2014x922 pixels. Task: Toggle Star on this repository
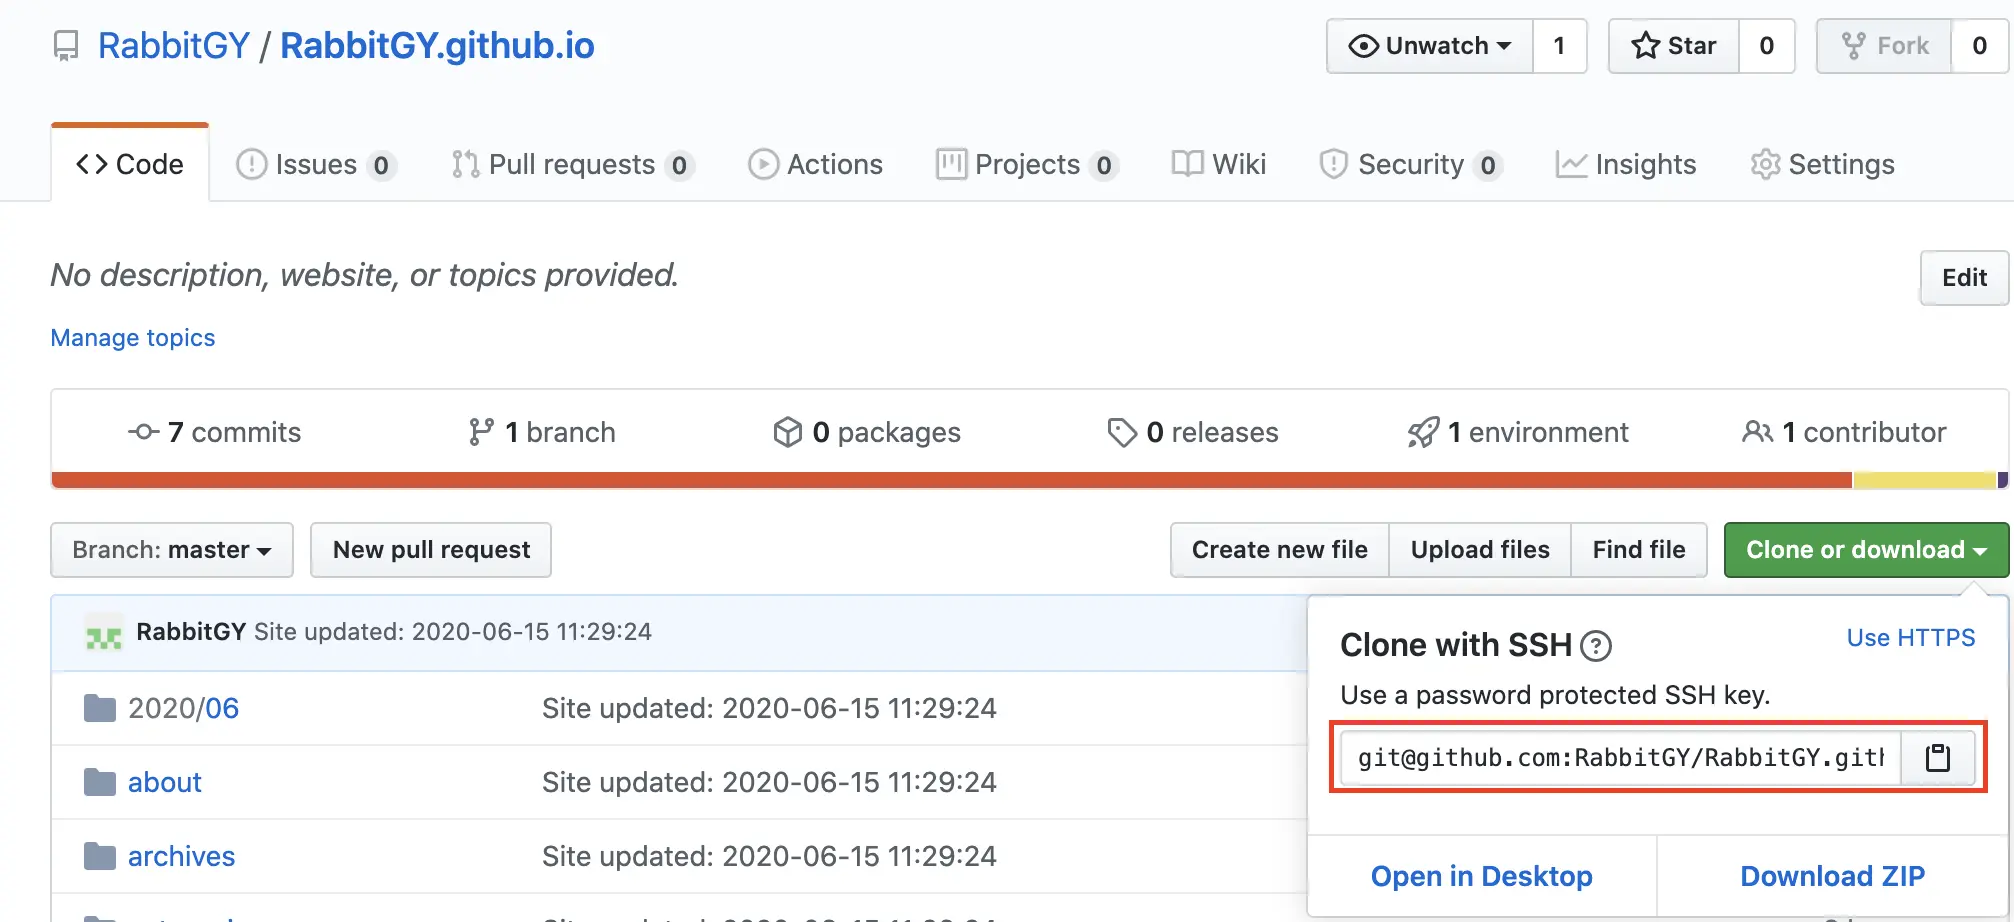1674,46
